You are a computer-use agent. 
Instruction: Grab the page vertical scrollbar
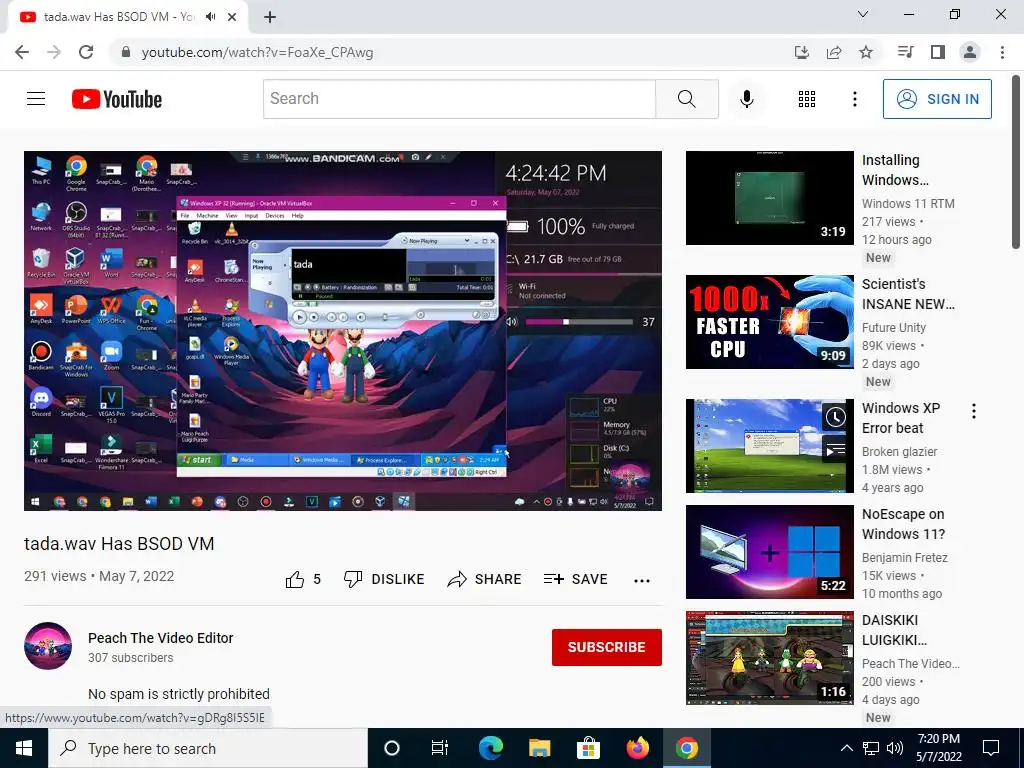(x=1016, y=162)
